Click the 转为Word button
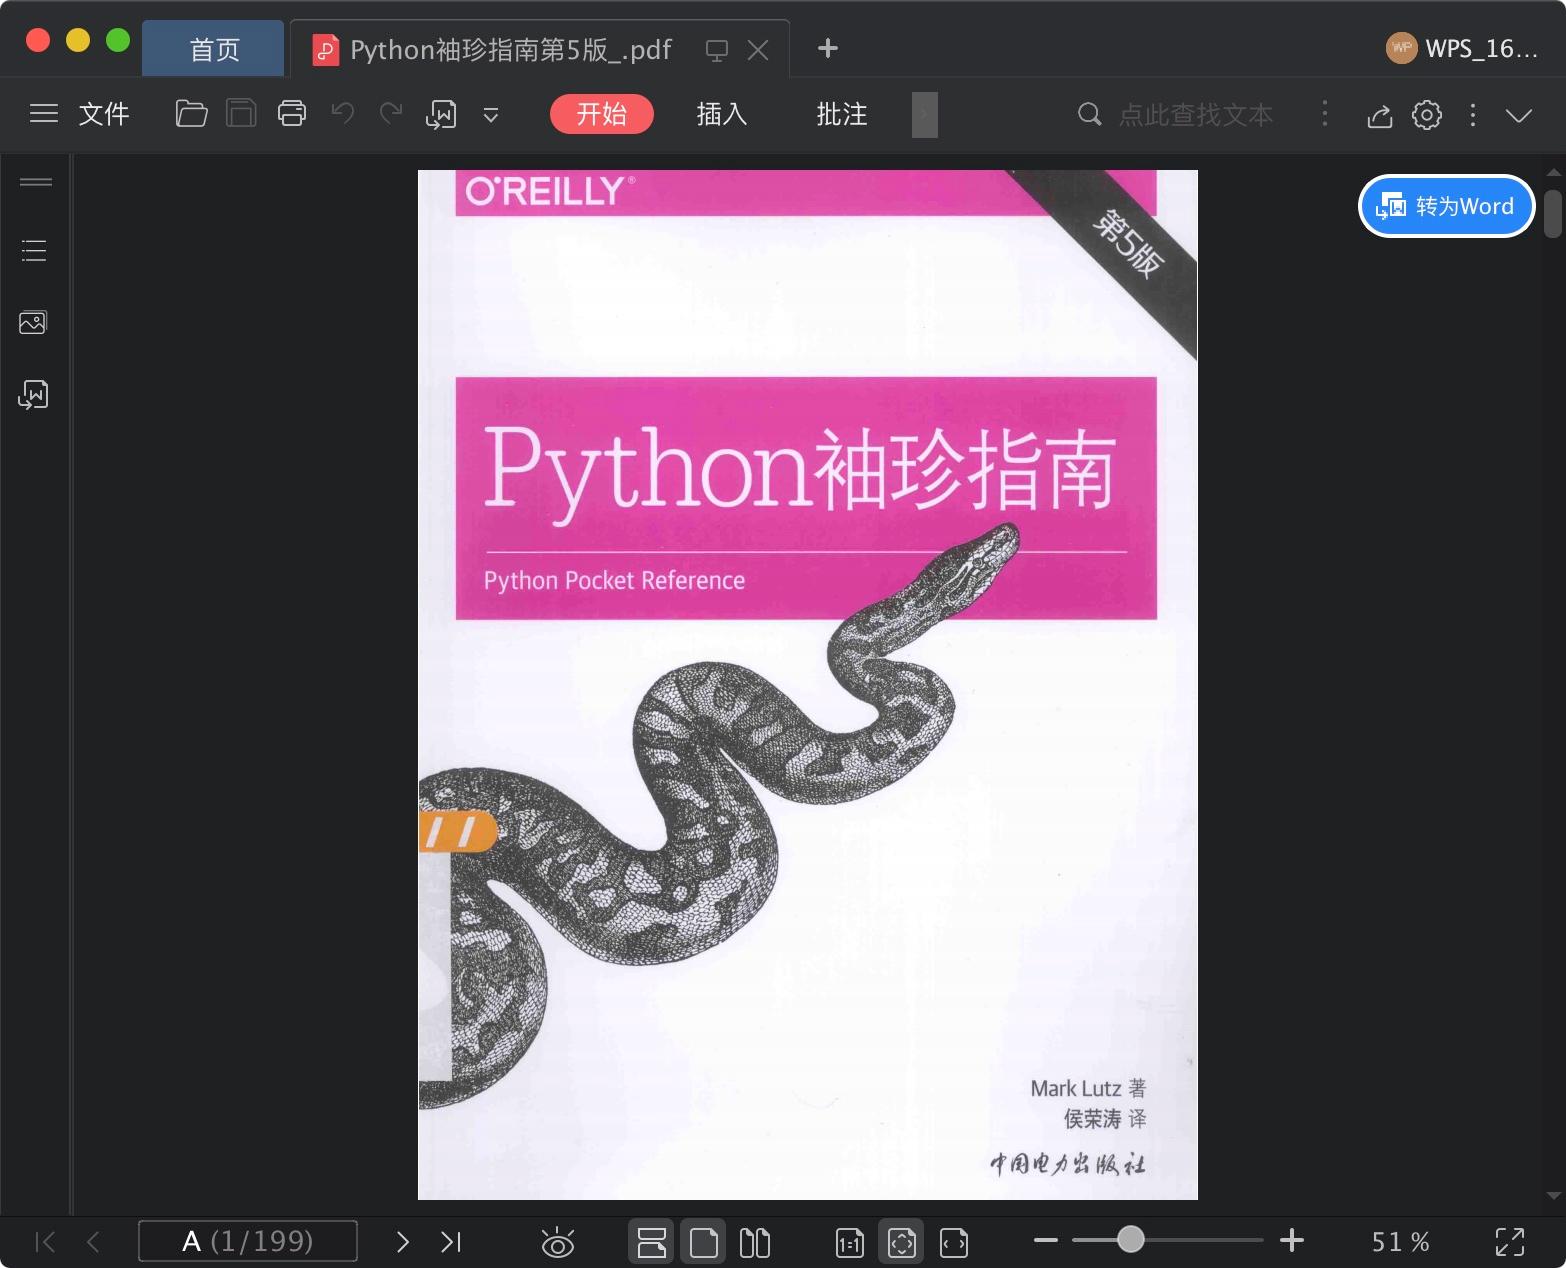The width and height of the screenshot is (1566, 1268). tap(1446, 206)
